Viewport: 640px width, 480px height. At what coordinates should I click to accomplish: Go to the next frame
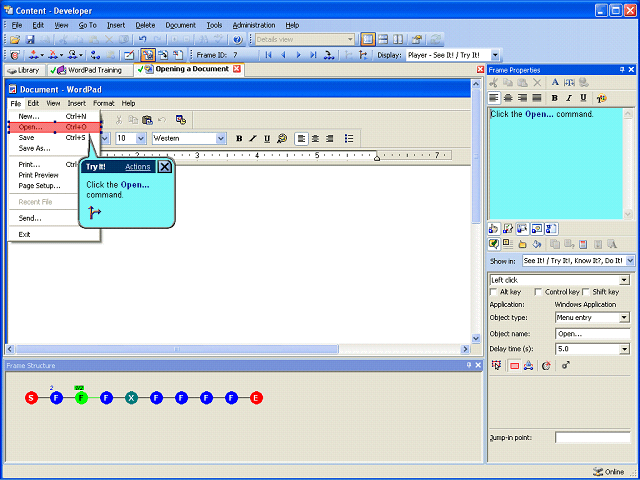point(298,55)
